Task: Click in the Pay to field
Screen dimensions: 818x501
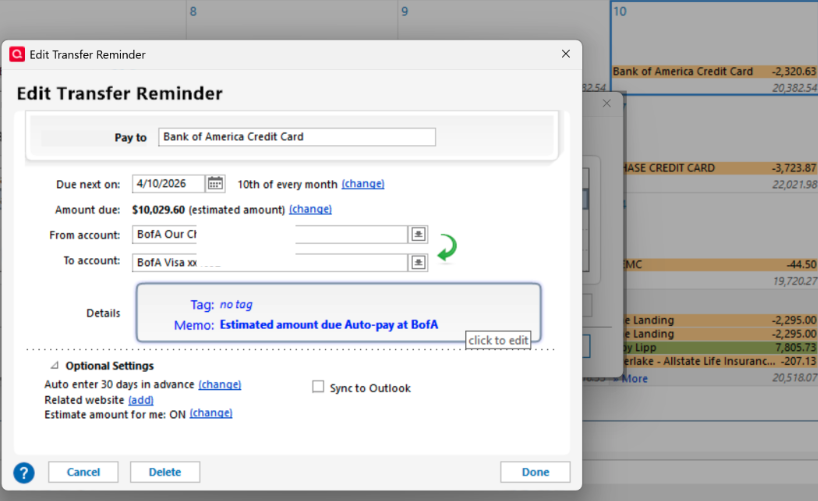Action: coord(297,137)
